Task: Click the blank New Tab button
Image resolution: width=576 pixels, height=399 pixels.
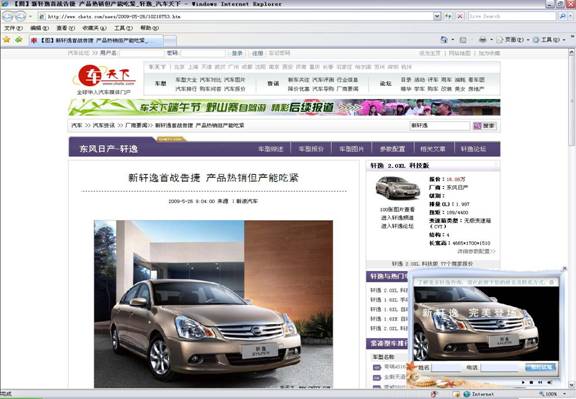Action: point(170,41)
